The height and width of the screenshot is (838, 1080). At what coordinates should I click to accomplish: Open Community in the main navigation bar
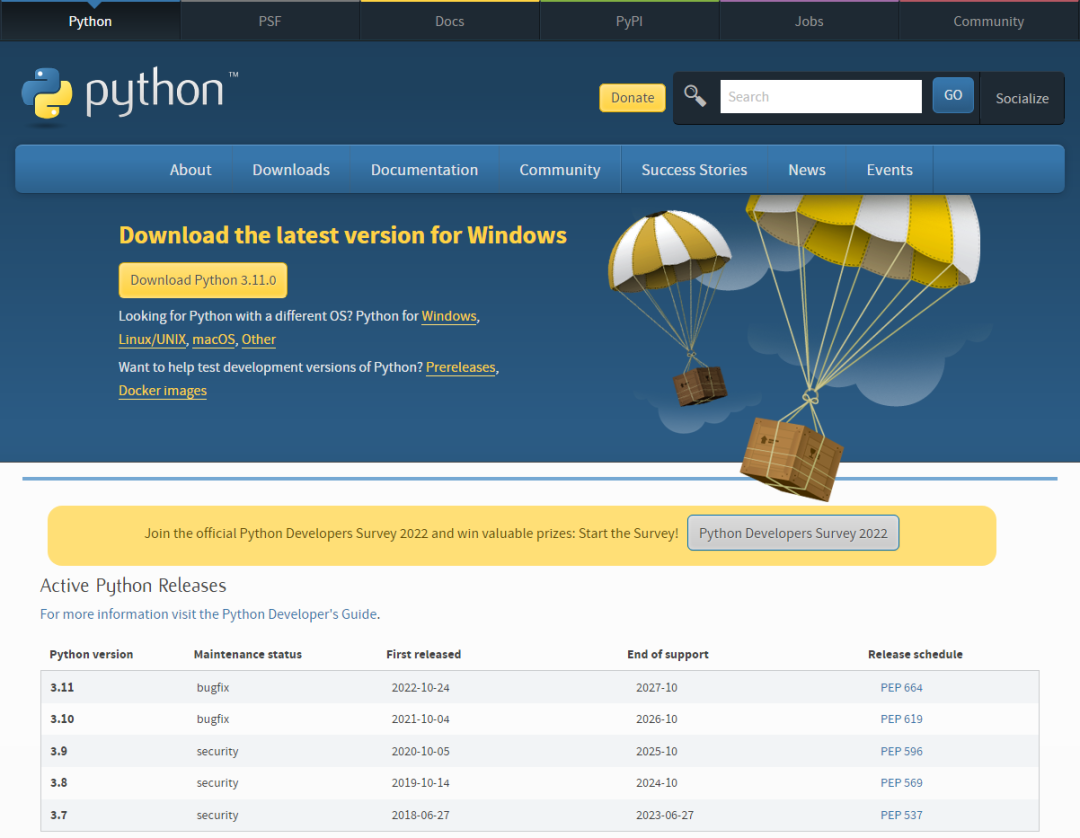coord(560,169)
